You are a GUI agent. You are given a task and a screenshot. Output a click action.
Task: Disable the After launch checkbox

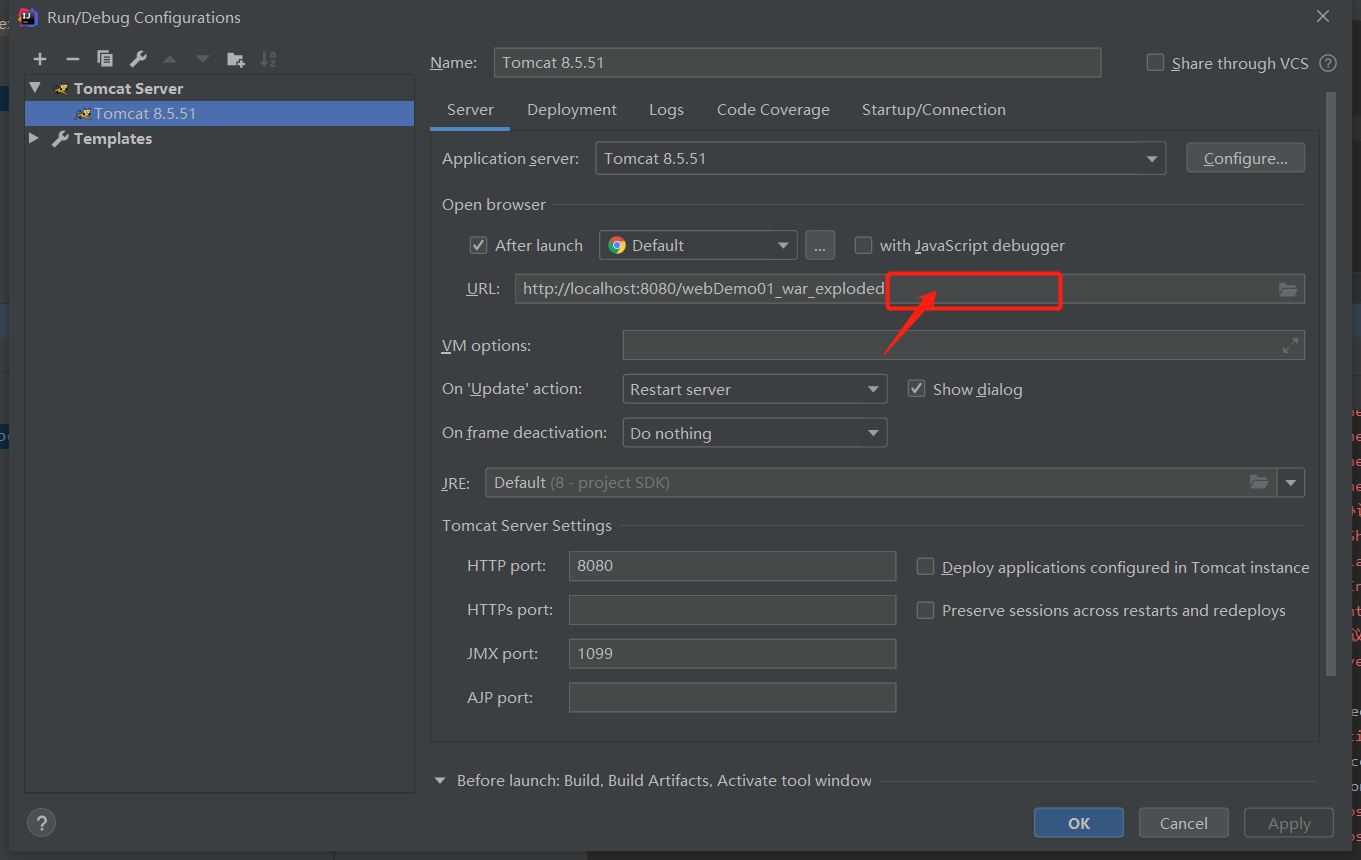(478, 245)
